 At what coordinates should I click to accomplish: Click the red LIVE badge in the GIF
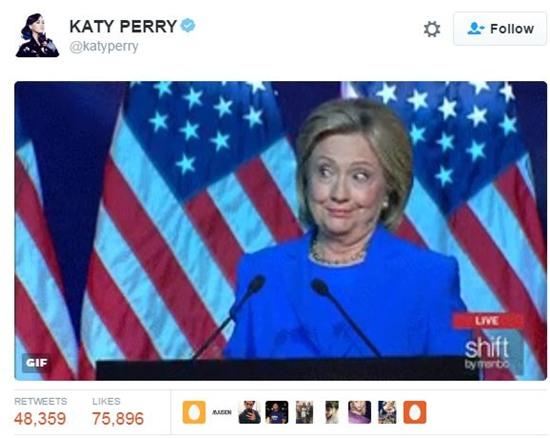pos(487,321)
